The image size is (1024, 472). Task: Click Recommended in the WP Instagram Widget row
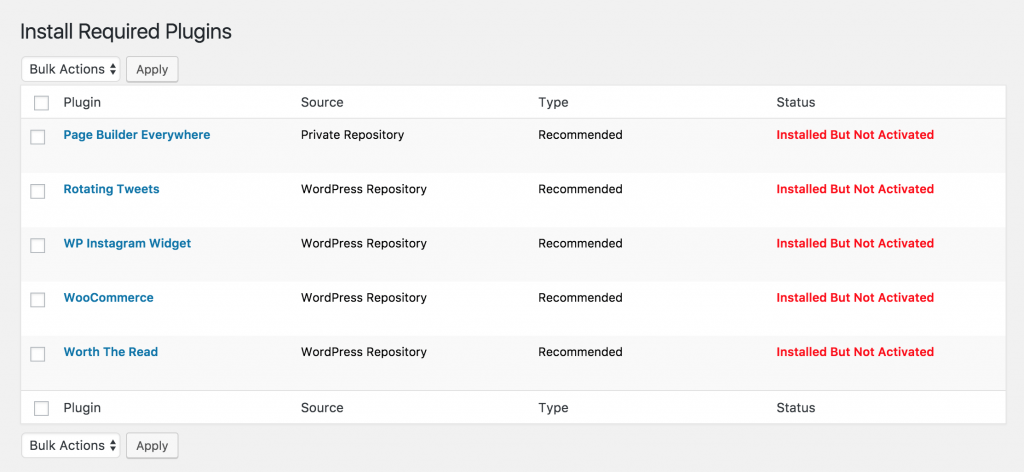click(x=581, y=244)
